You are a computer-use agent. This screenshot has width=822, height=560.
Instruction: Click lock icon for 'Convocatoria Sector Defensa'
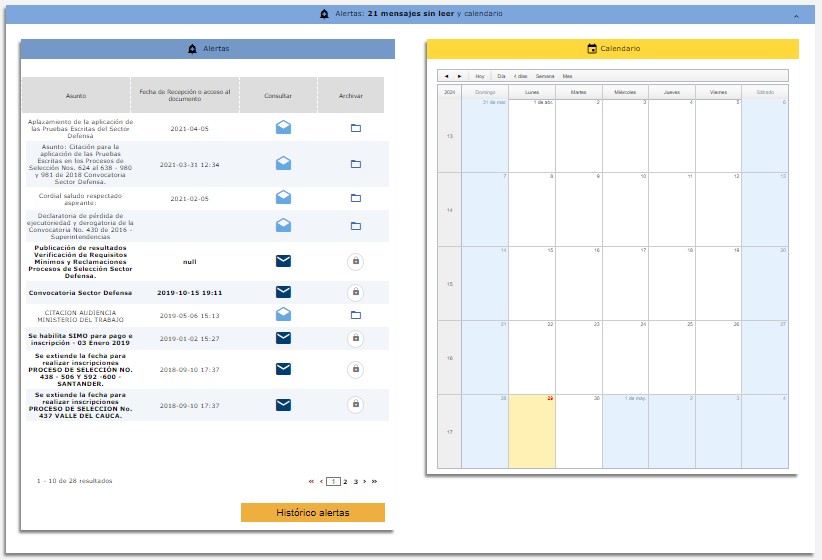[355, 292]
